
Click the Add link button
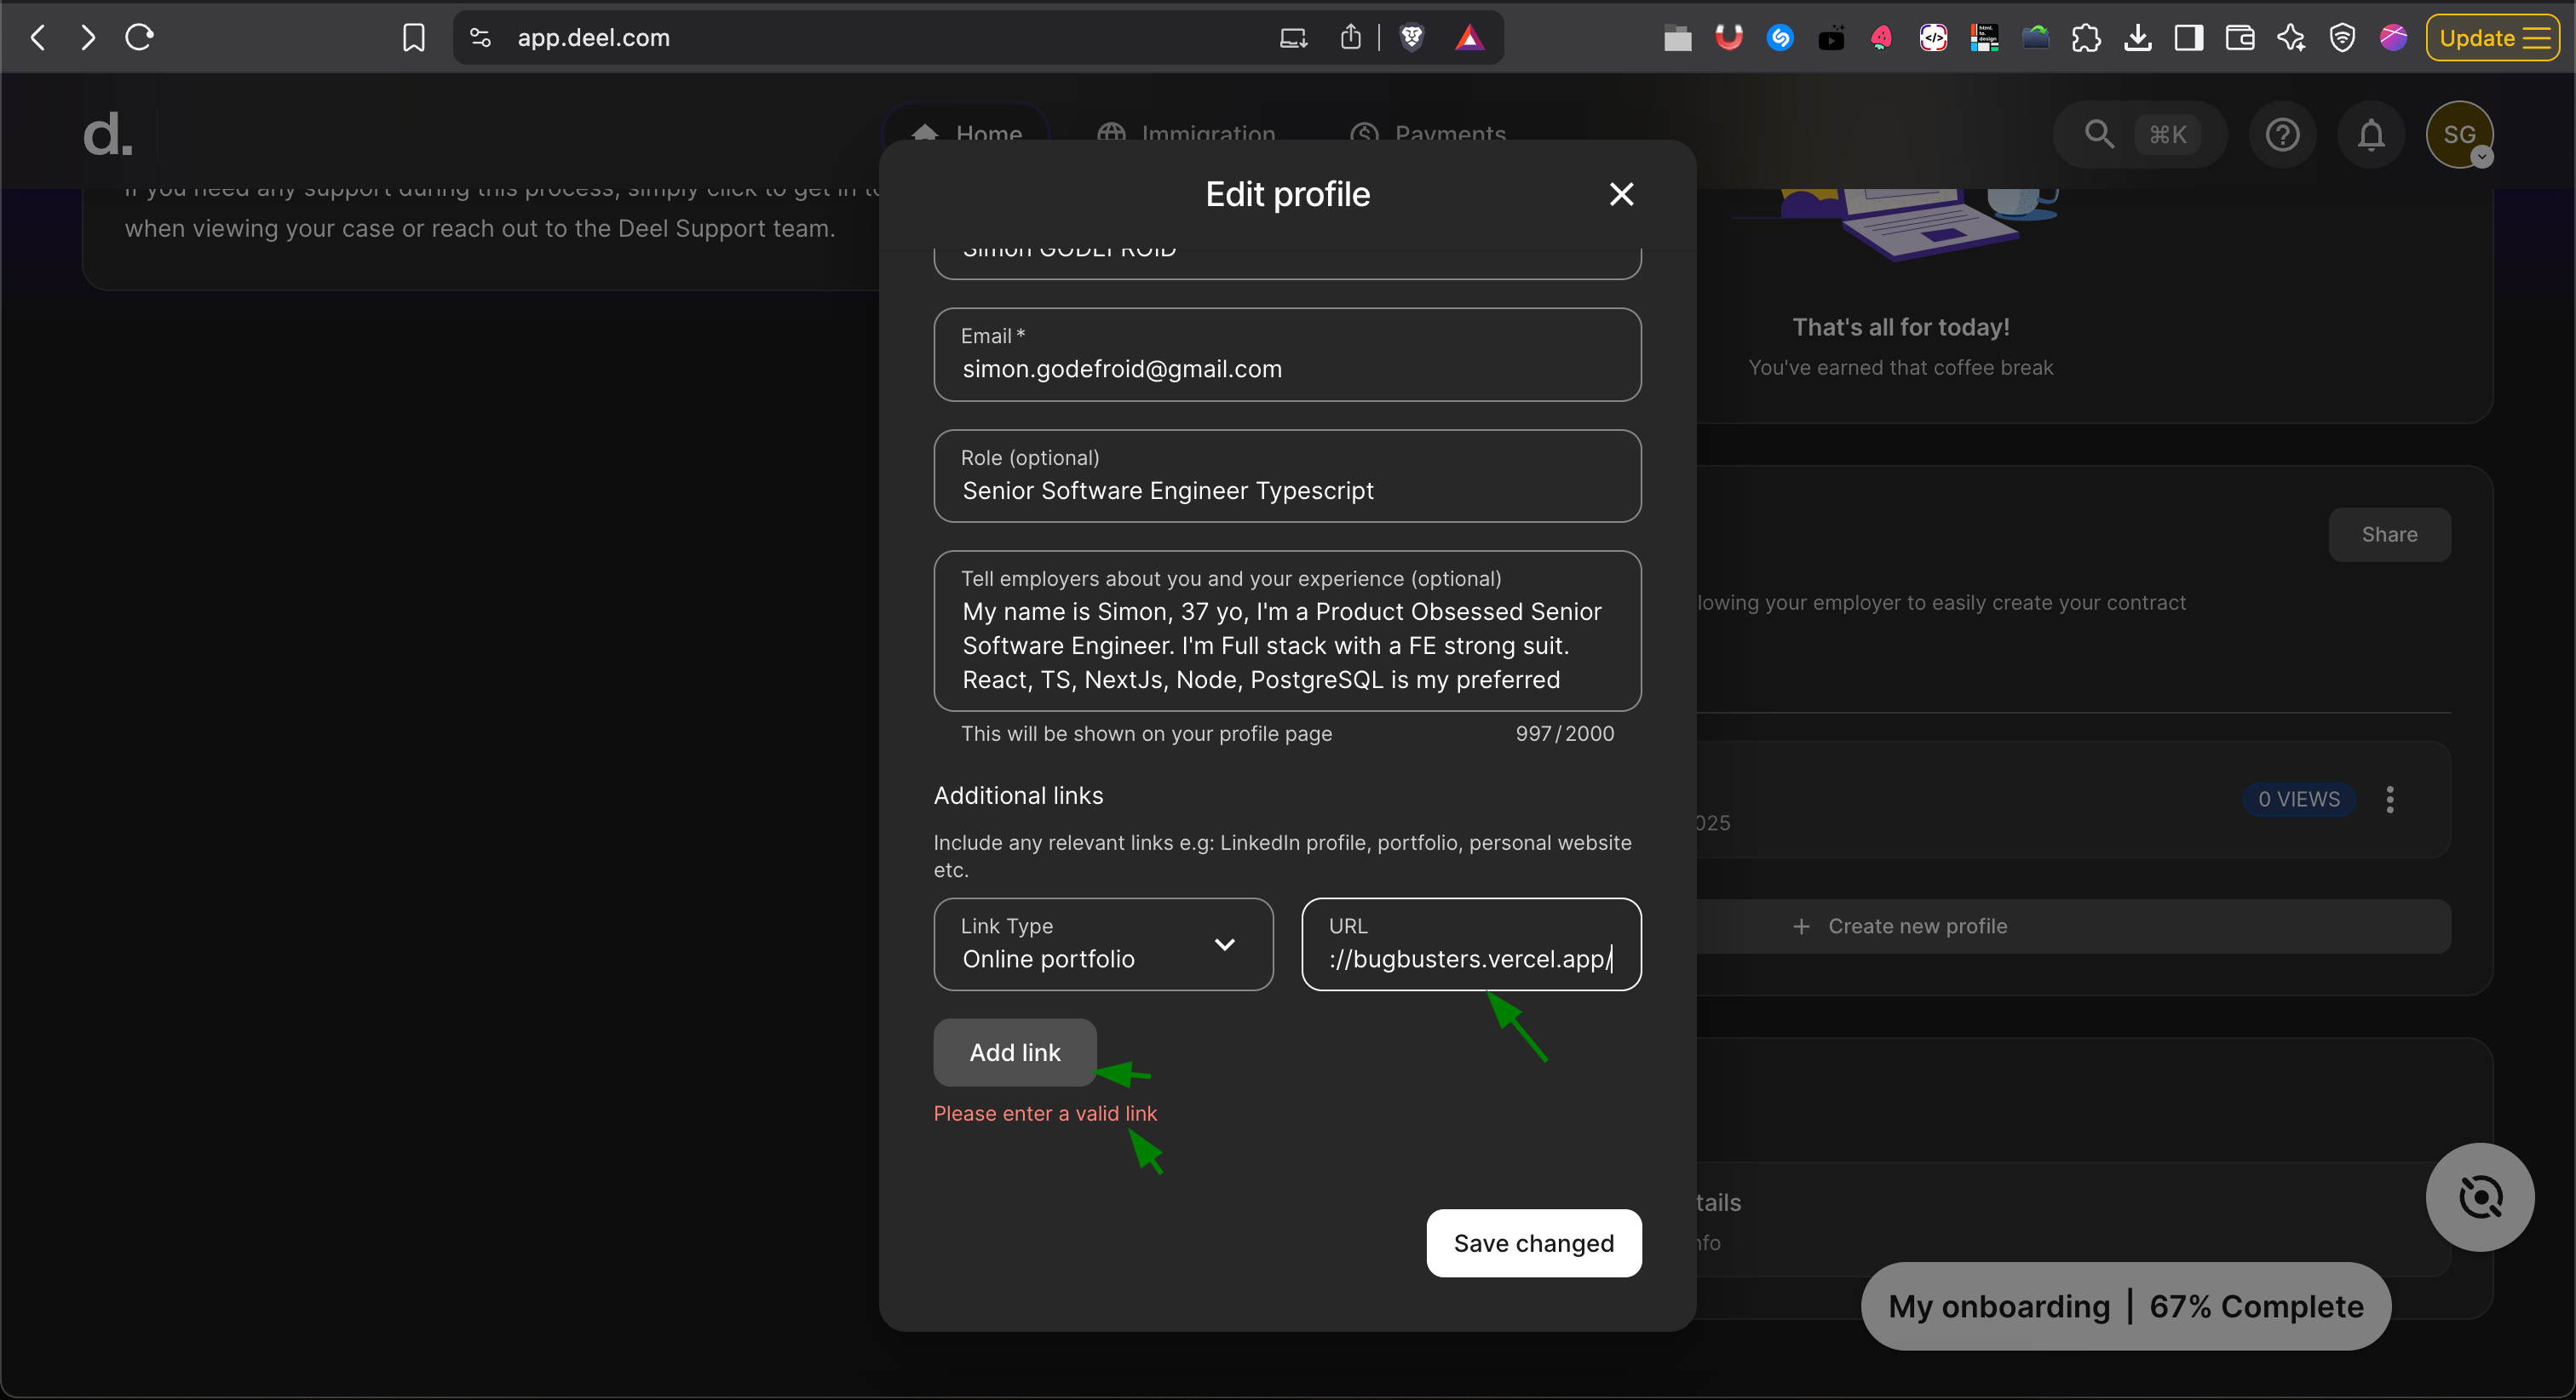coord(1014,1052)
